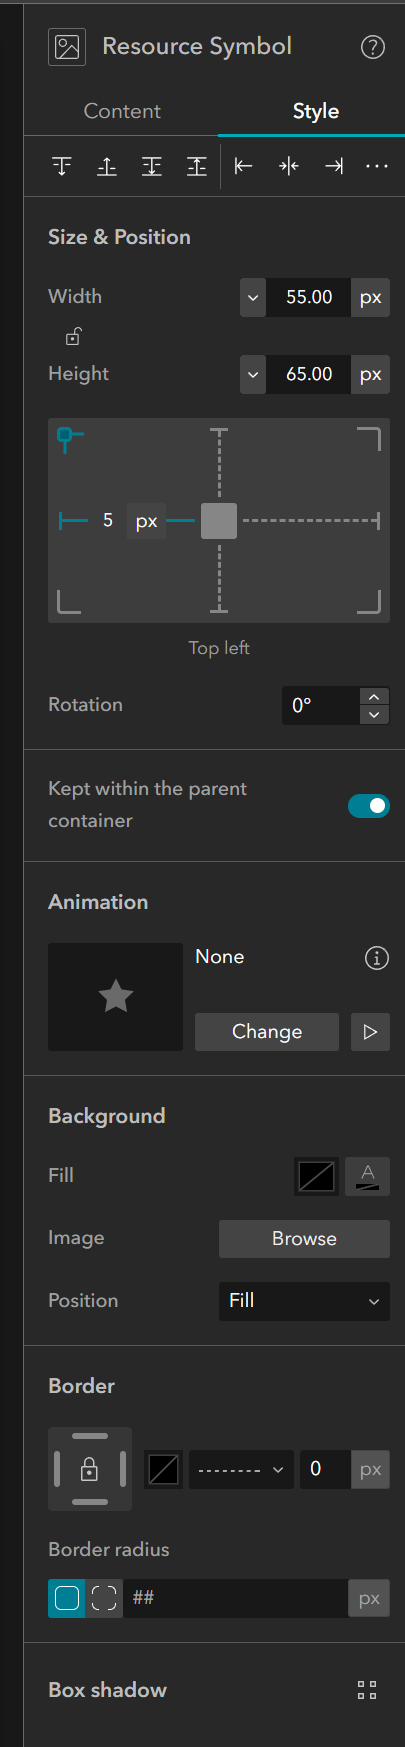Click the animation info icon

tap(377, 958)
